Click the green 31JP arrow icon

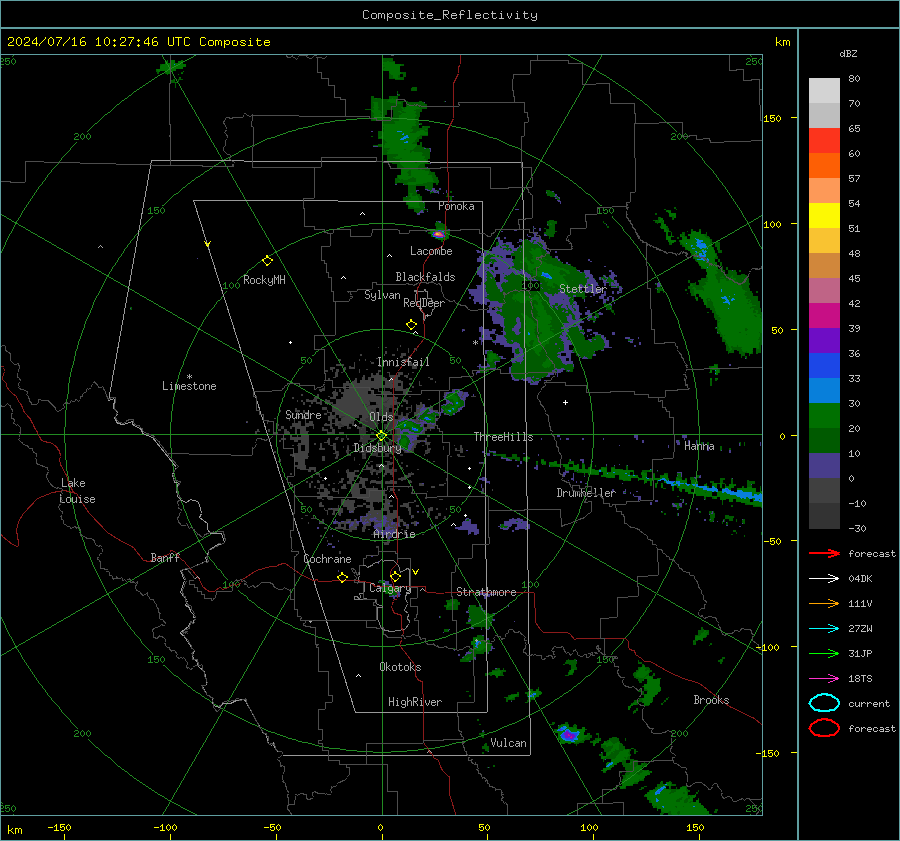[x=824, y=653]
